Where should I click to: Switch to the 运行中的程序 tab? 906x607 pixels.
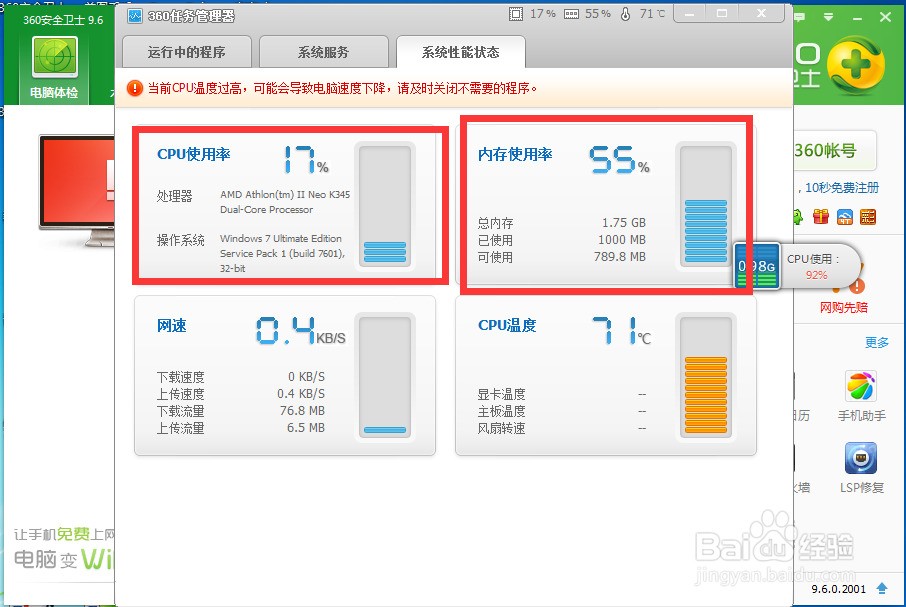click(187, 52)
